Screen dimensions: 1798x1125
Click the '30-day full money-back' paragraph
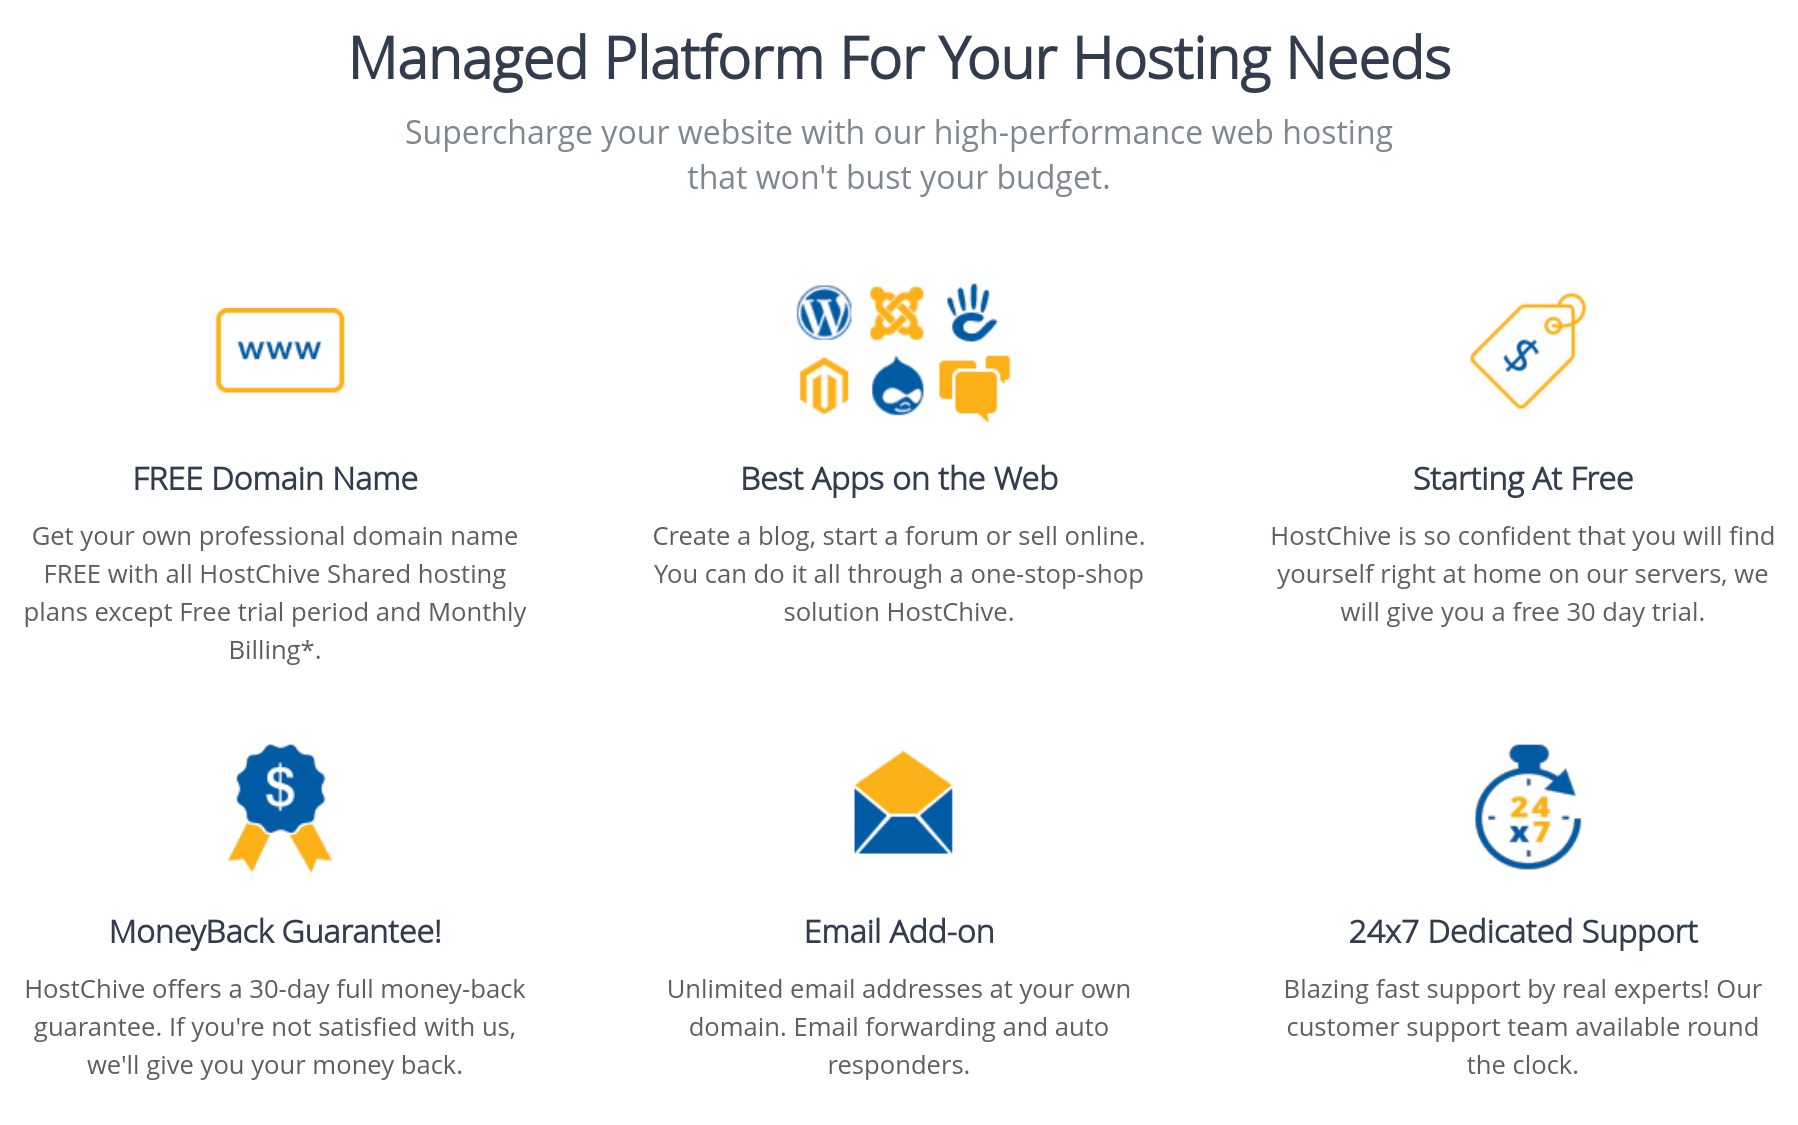click(275, 1027)
